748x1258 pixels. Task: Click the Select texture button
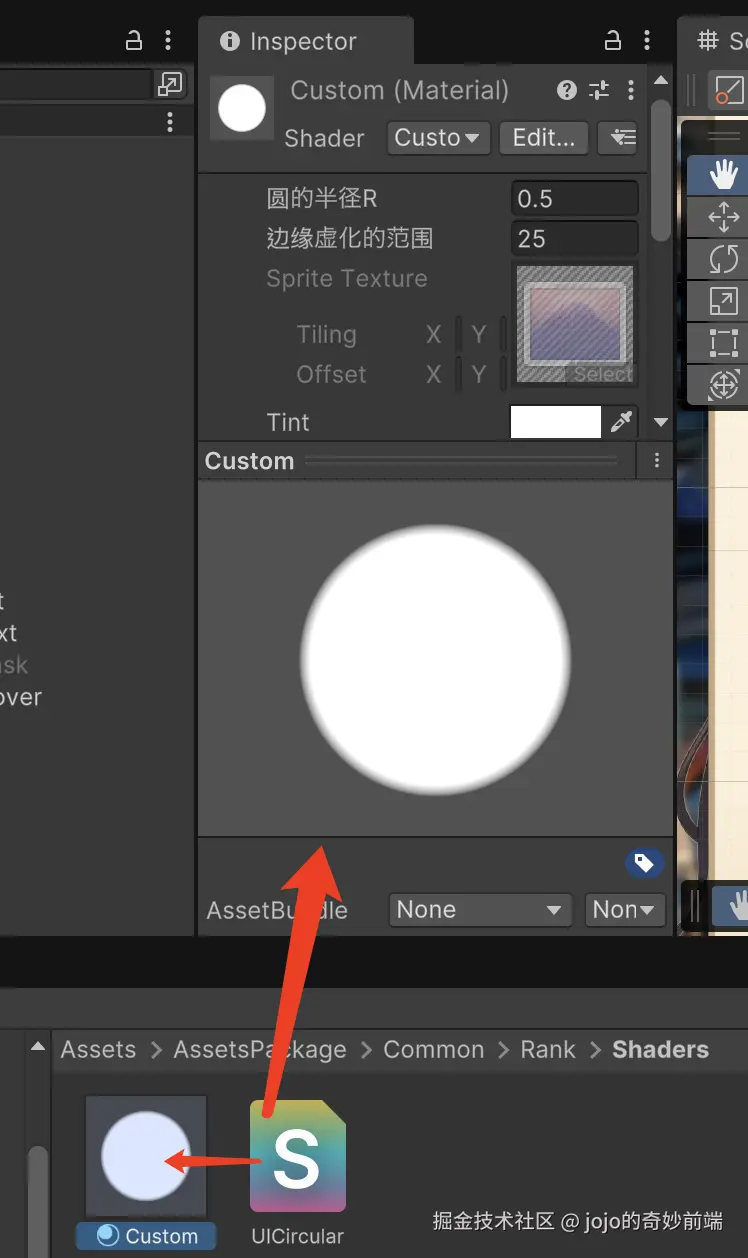click(603, 374)
